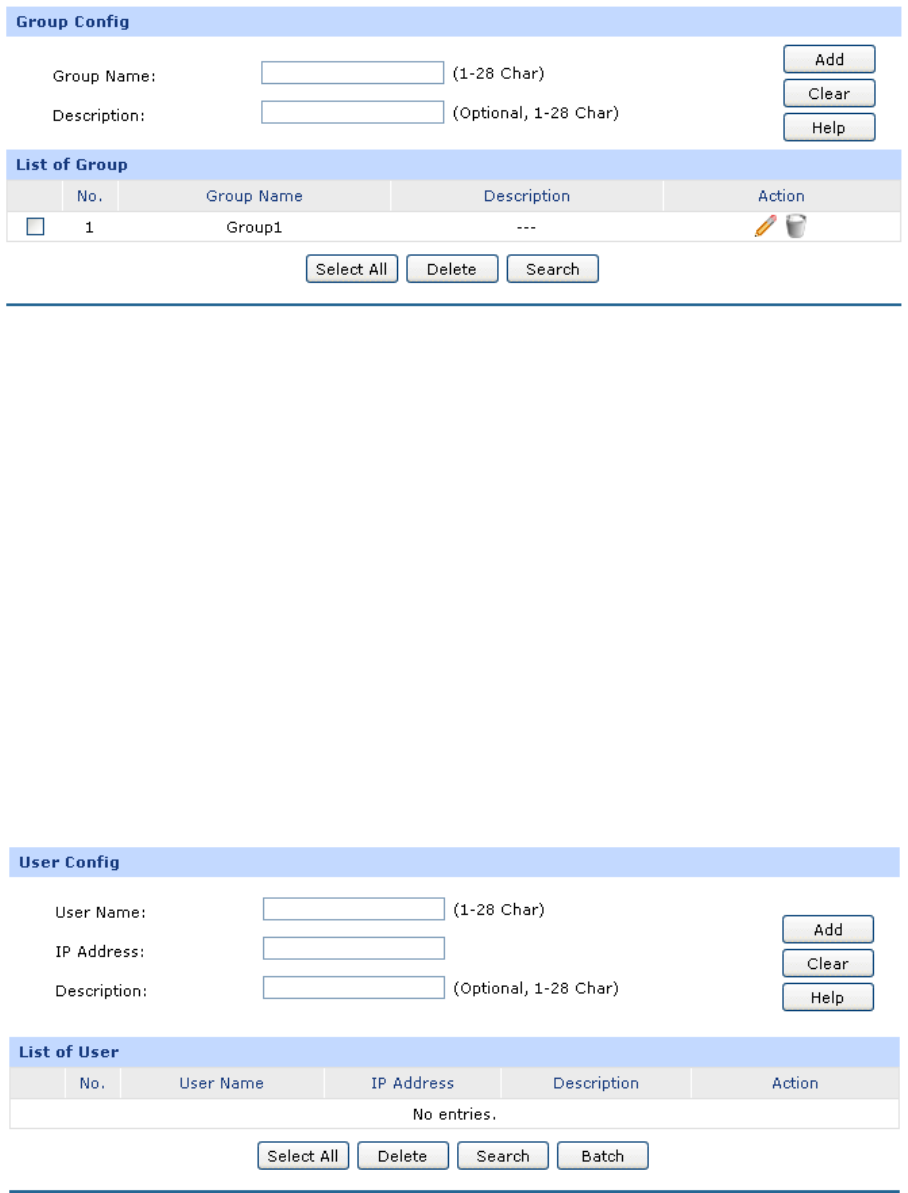Edit Group1 with the pencil icon

766,226
